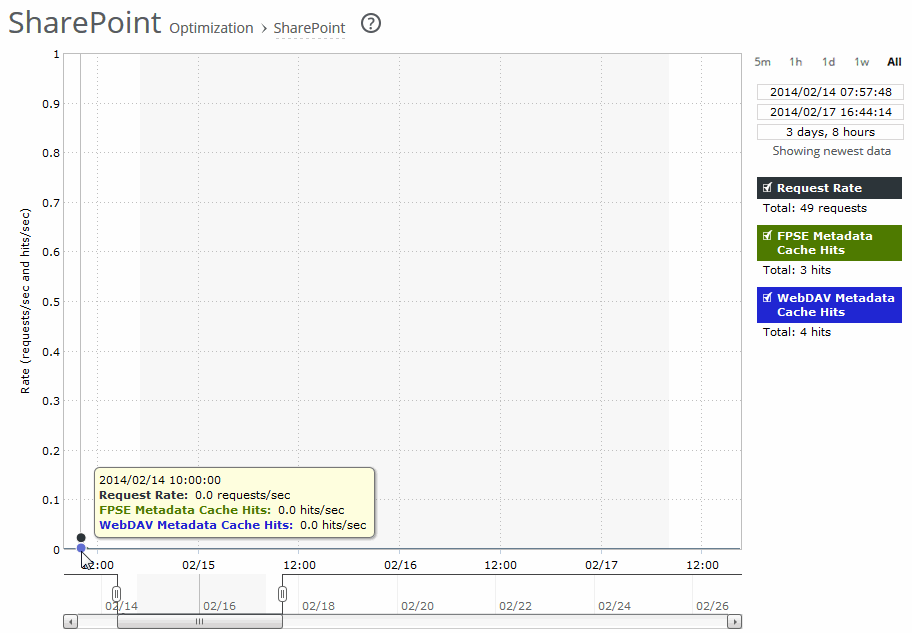The width and height of the screenshot is (912, 633).
Task: Click the tooltip timestamp 2014/02/14 10:00:00
Action: (160, 480)
